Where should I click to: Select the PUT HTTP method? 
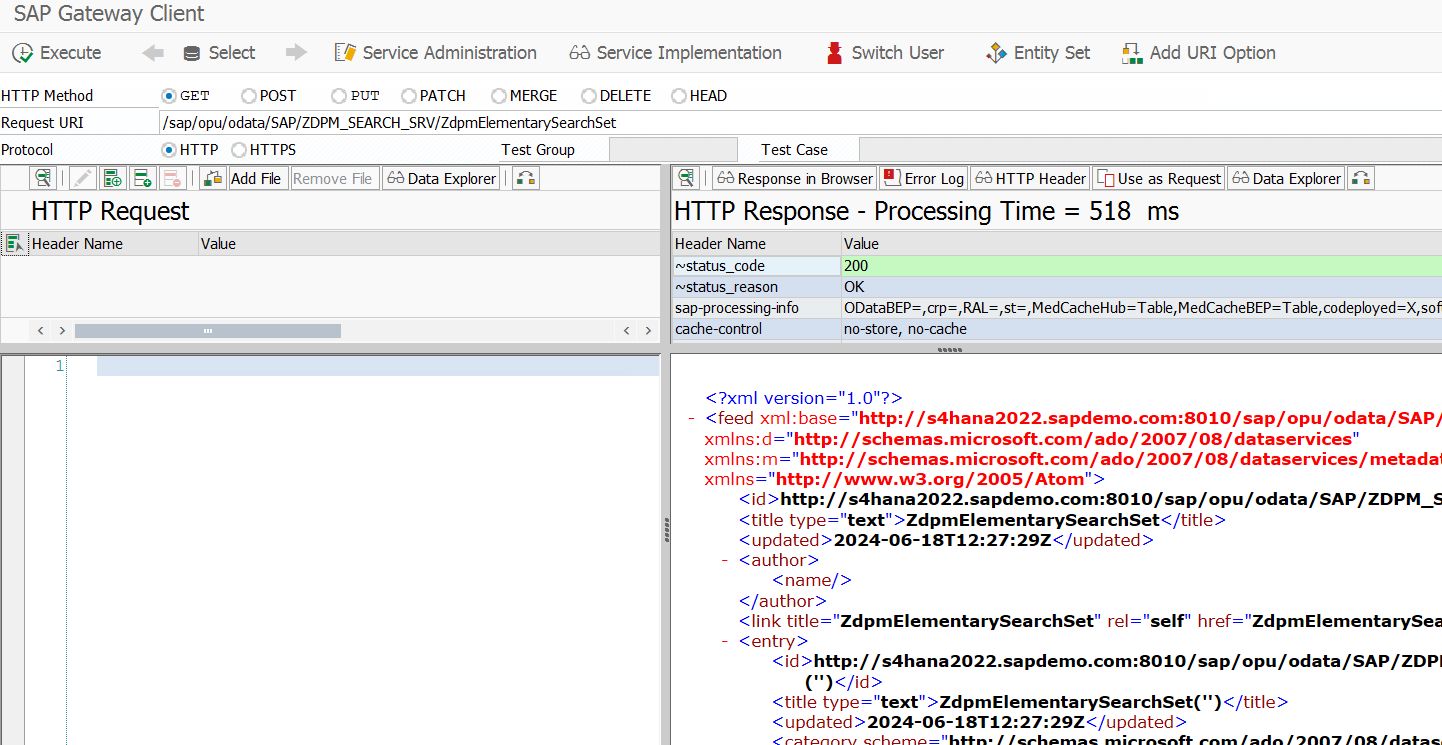(x=339, y=96)
